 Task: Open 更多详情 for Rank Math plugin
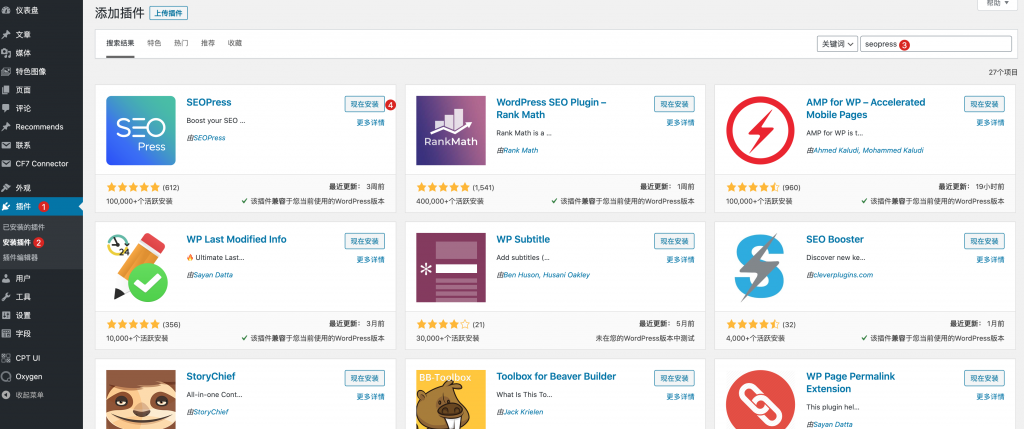click(680, 122)
